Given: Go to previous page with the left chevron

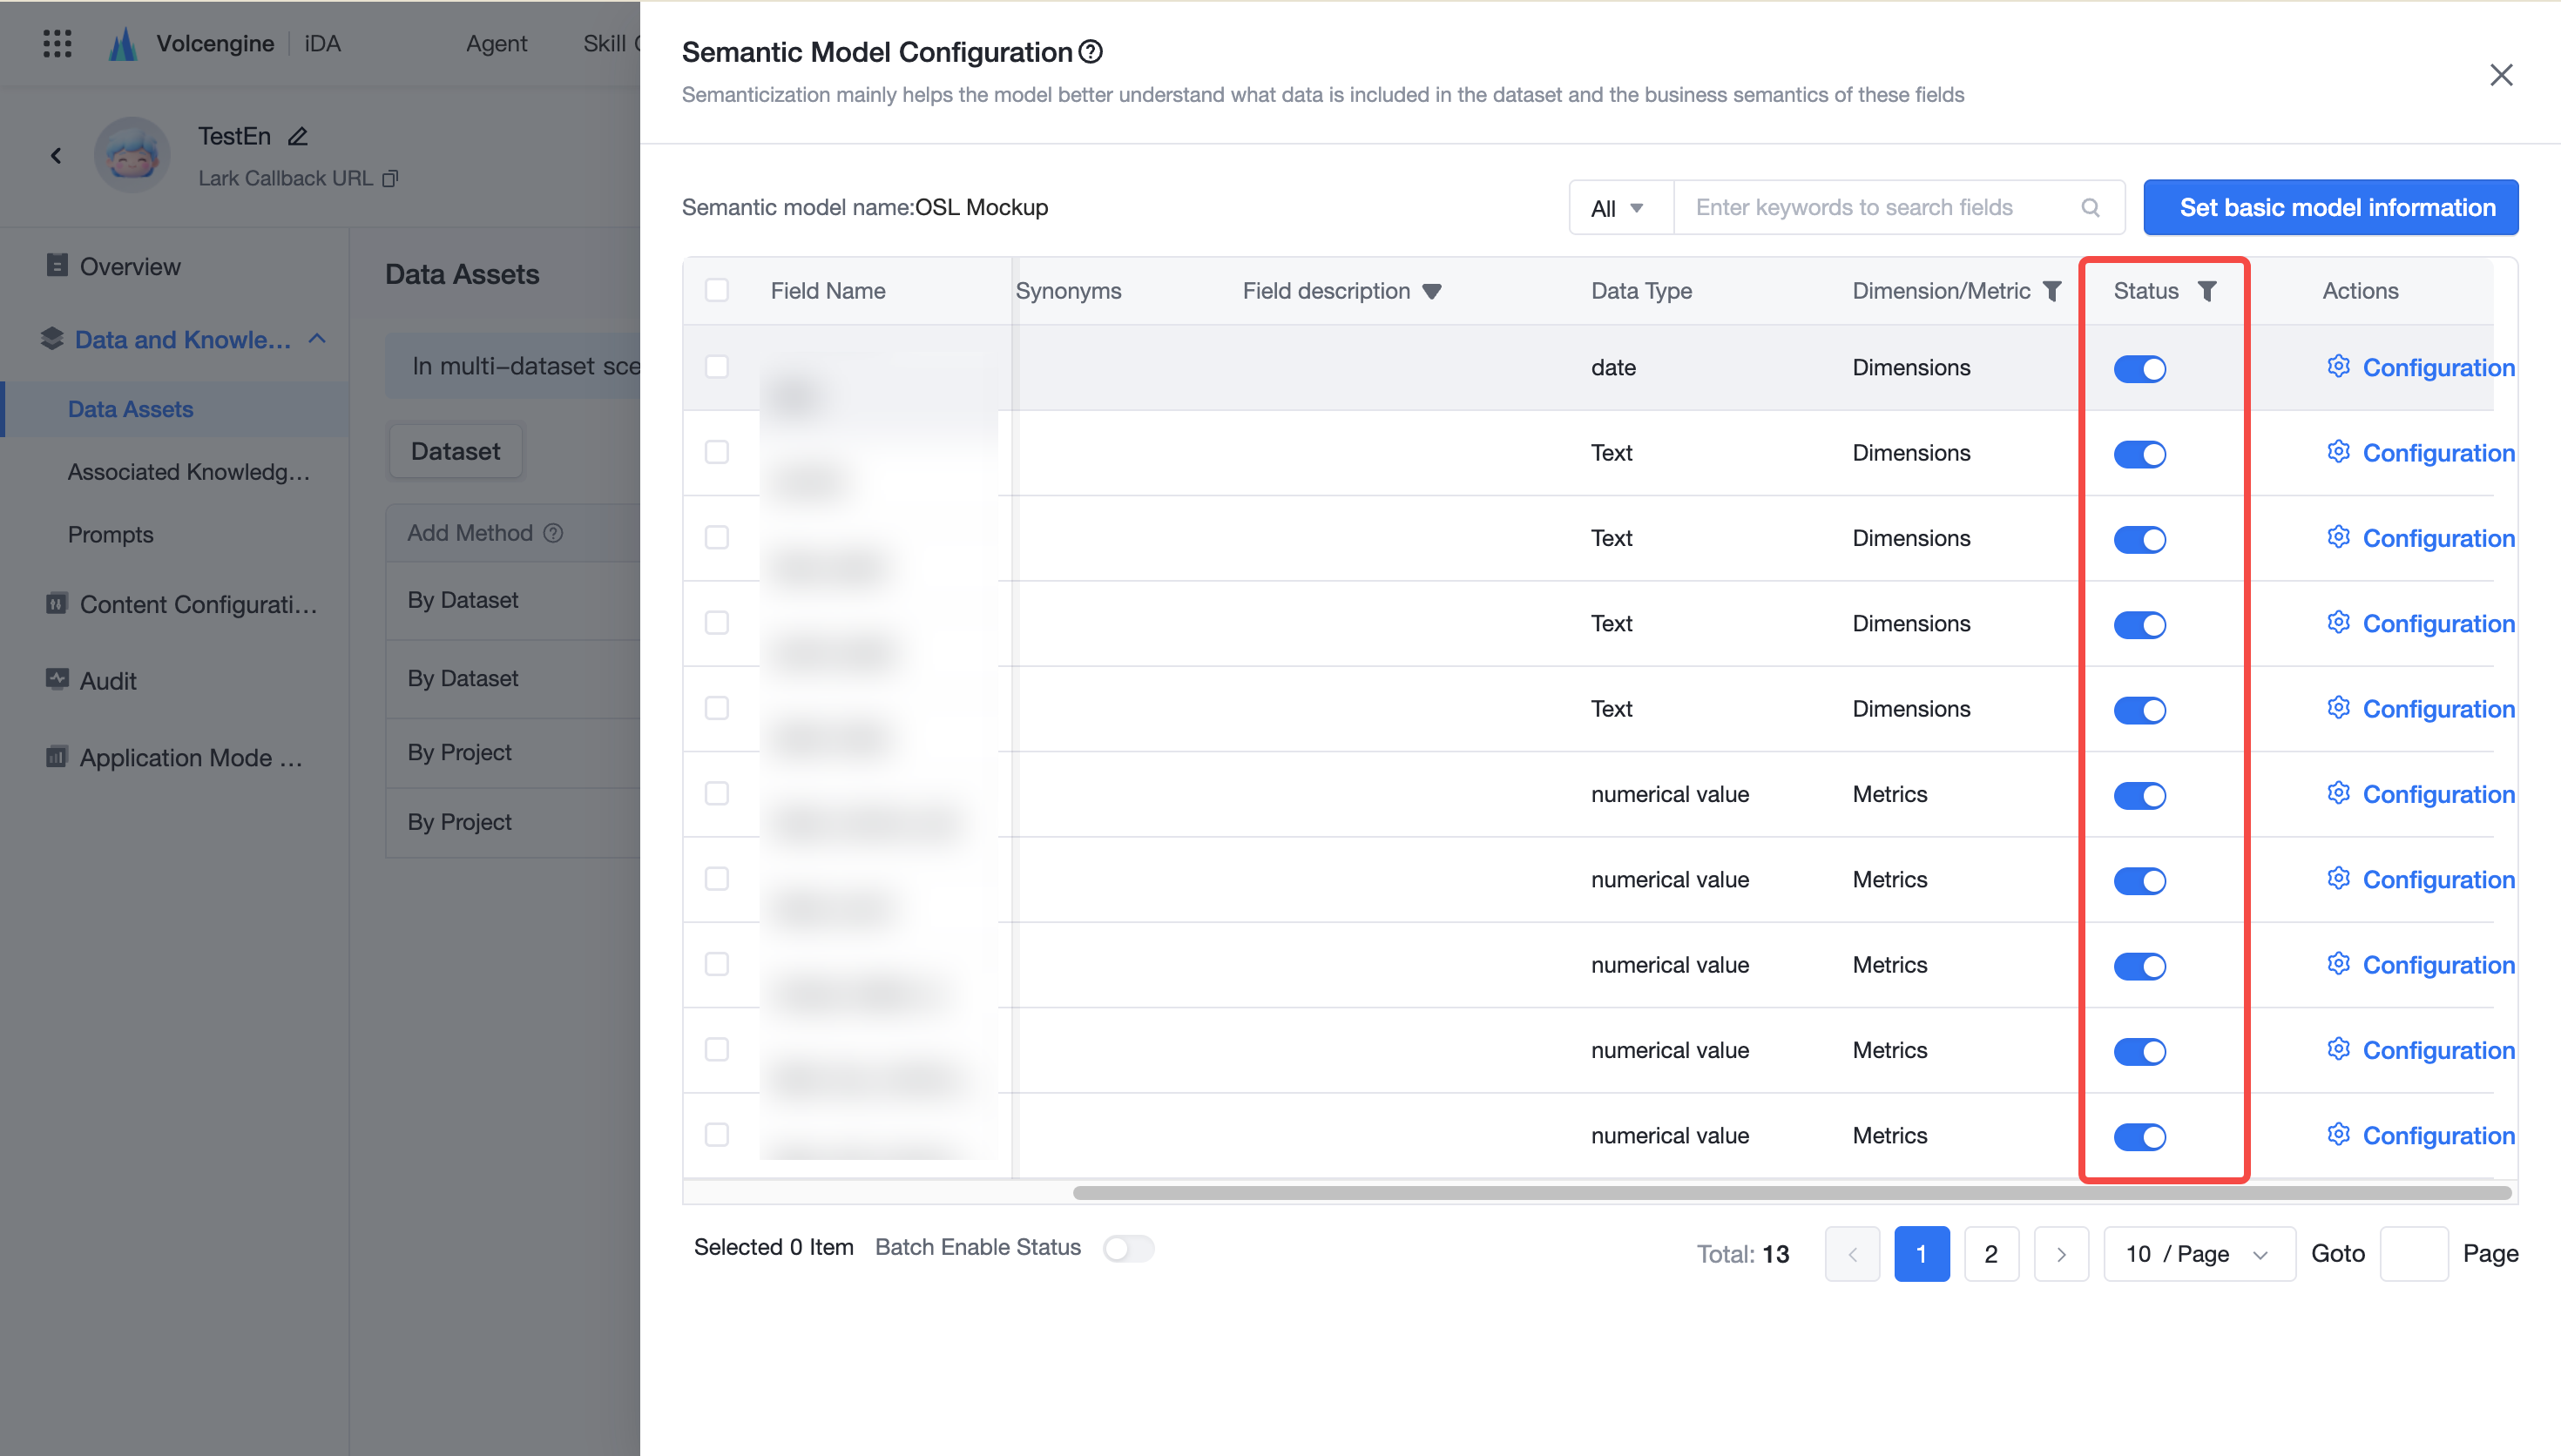Looking at the screenshot, I should [x=1852, y=1253].
